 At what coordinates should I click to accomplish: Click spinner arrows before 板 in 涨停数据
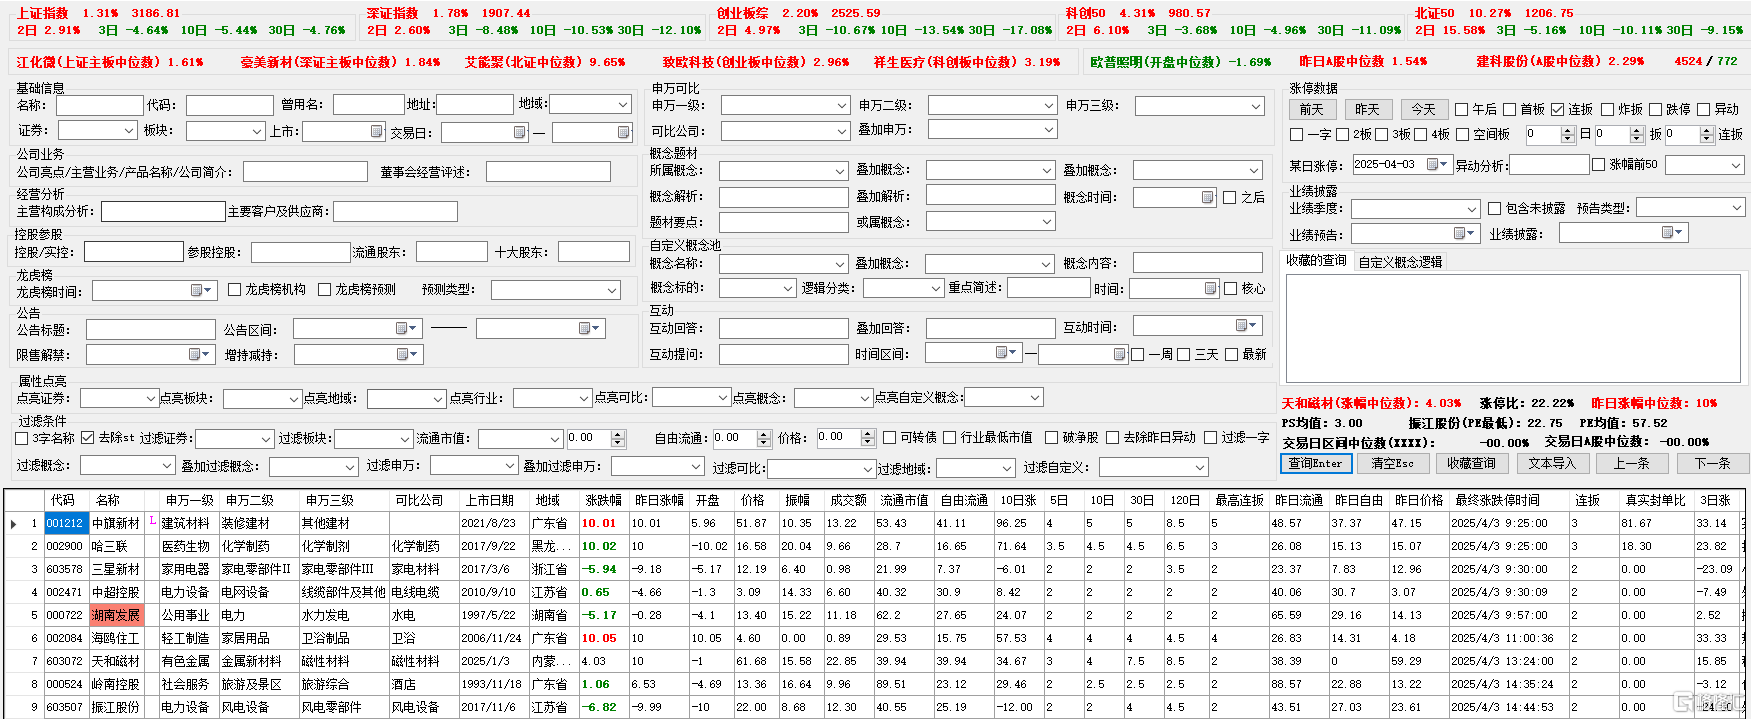click(1638, 134)
